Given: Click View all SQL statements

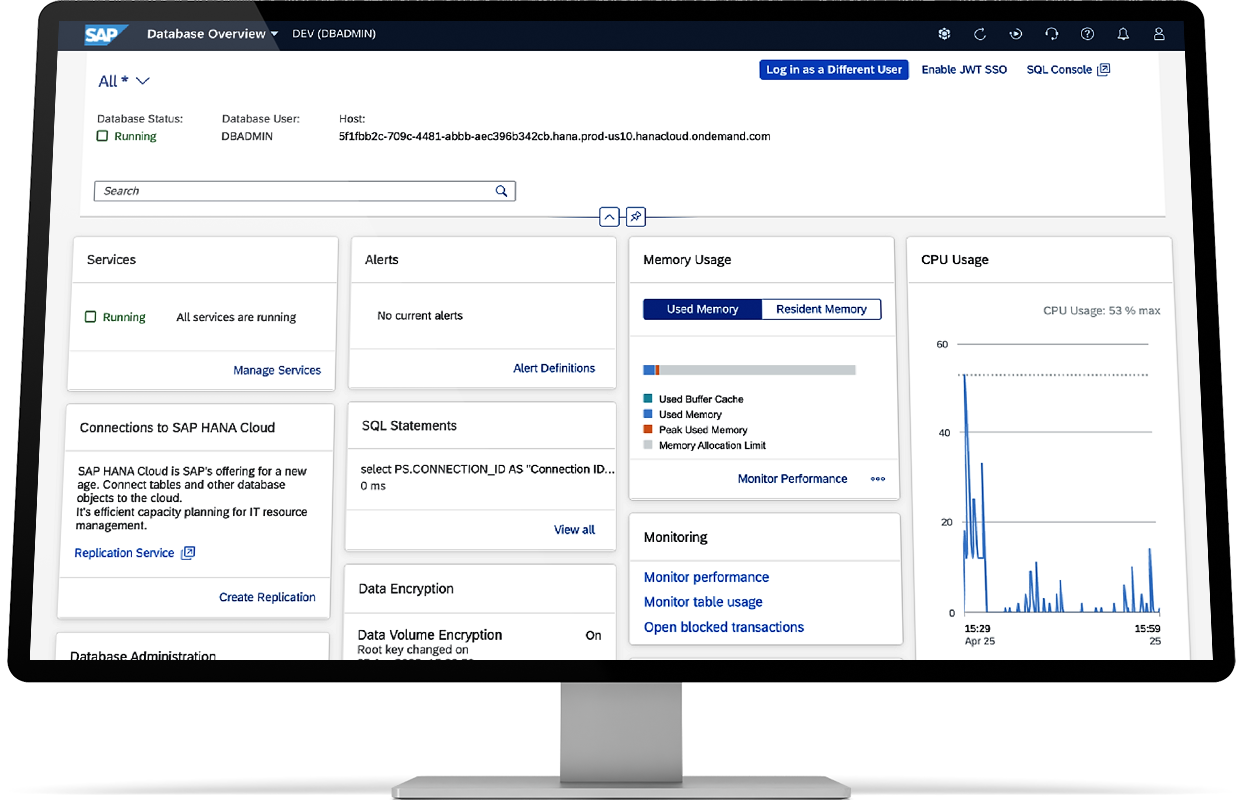Looking at the screenshot, I should (574, 530).
